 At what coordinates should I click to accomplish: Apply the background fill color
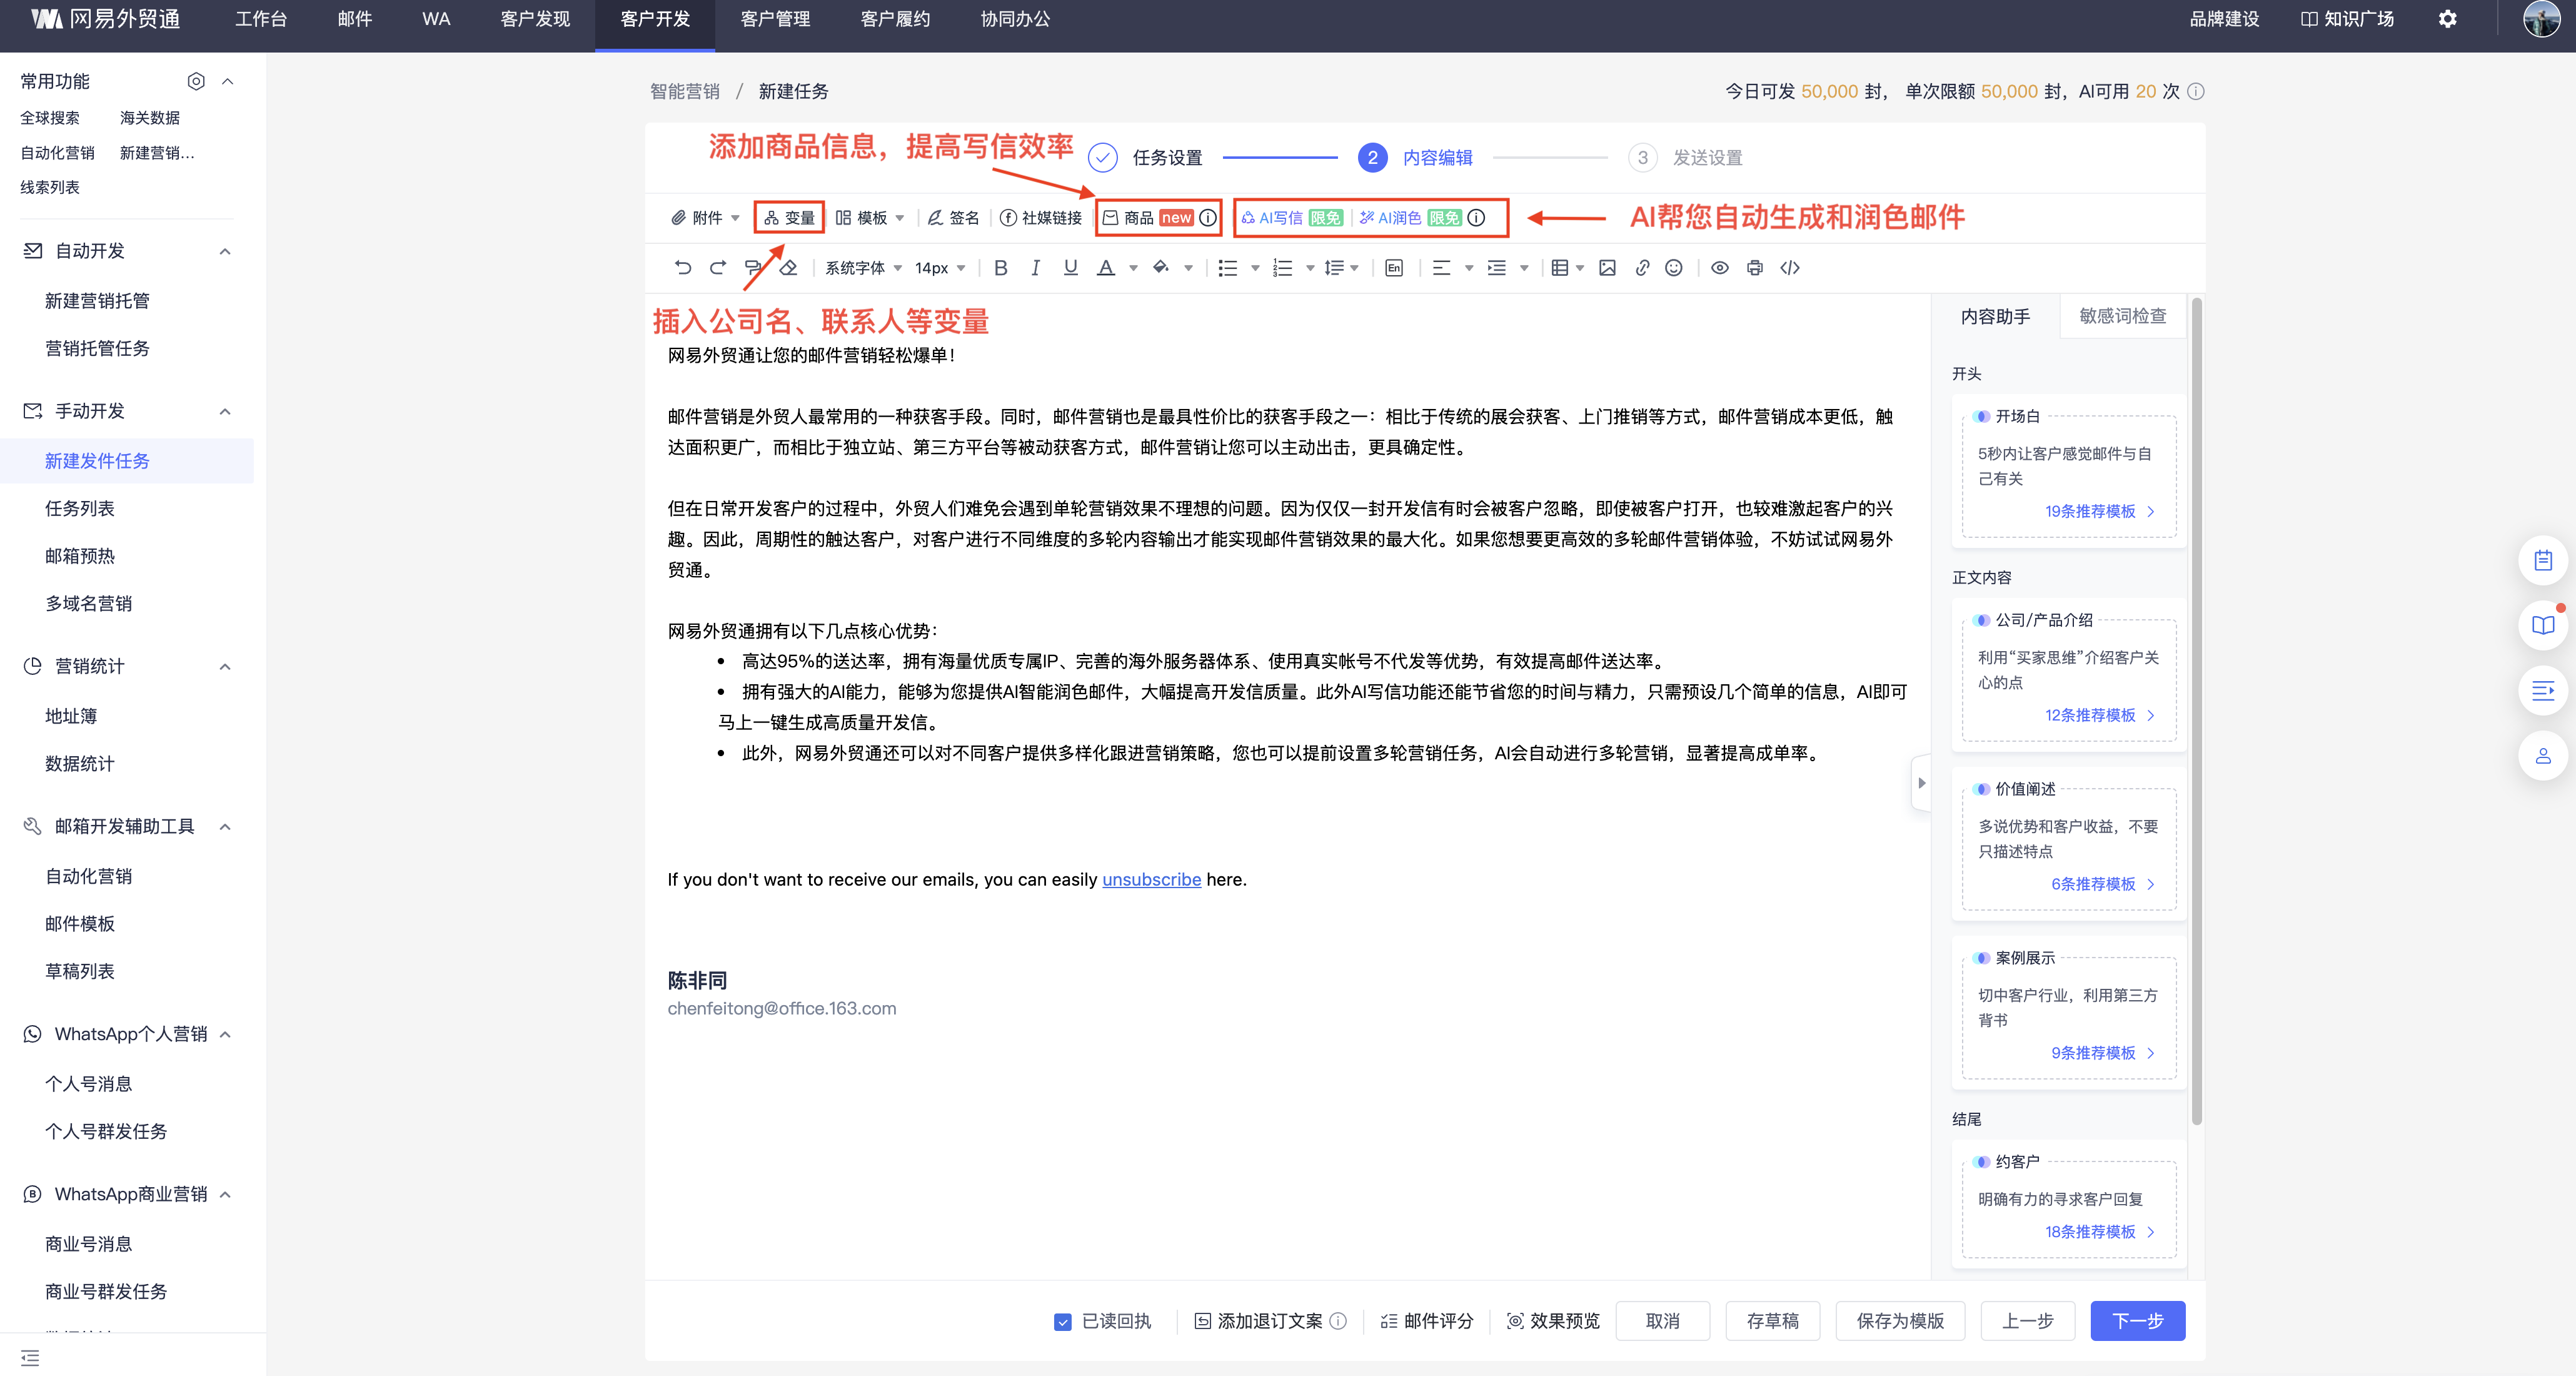[1160, 268]
